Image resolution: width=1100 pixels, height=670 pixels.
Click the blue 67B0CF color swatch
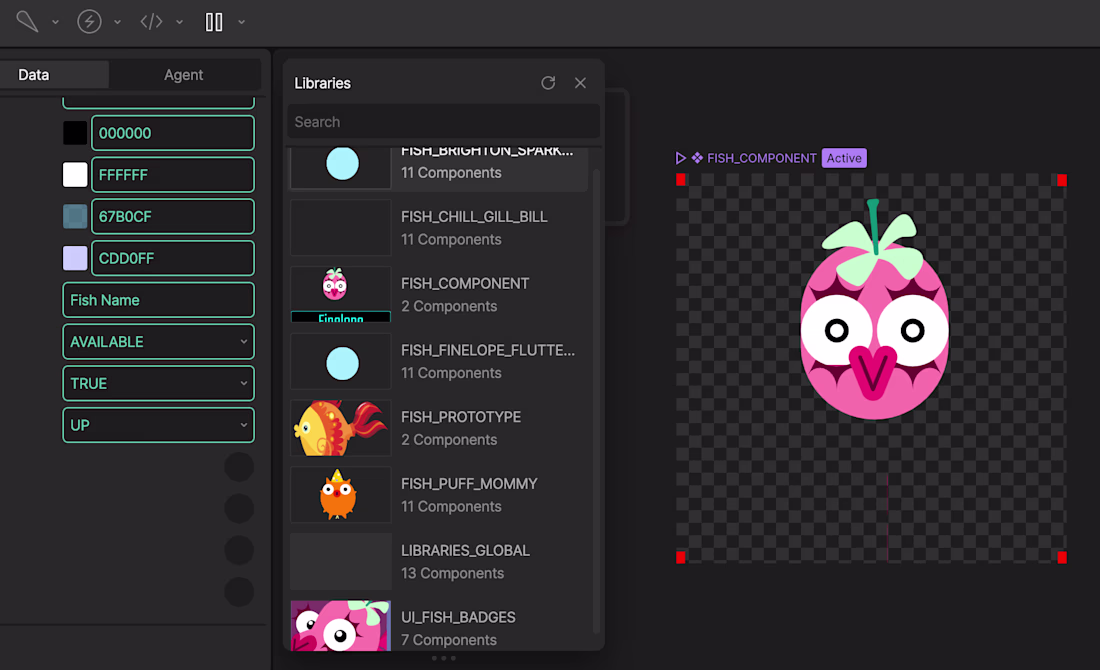[75, 216]
